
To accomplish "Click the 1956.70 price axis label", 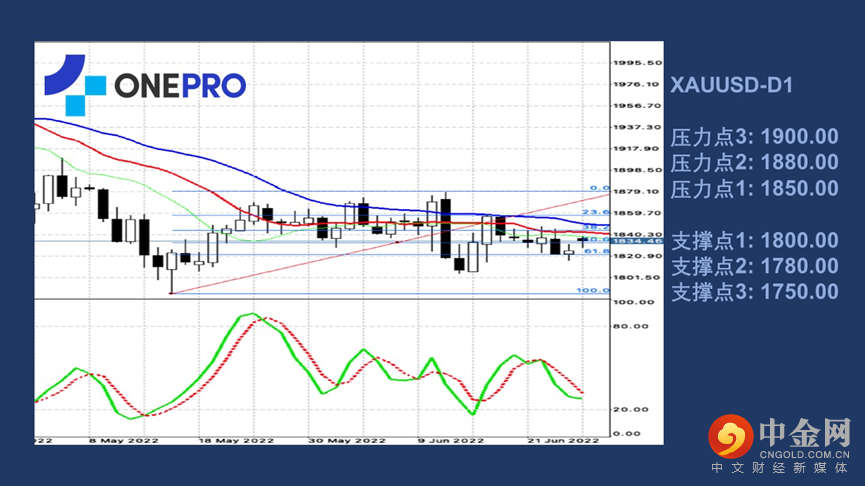I will pyautogui.click(x=637, y=106).
